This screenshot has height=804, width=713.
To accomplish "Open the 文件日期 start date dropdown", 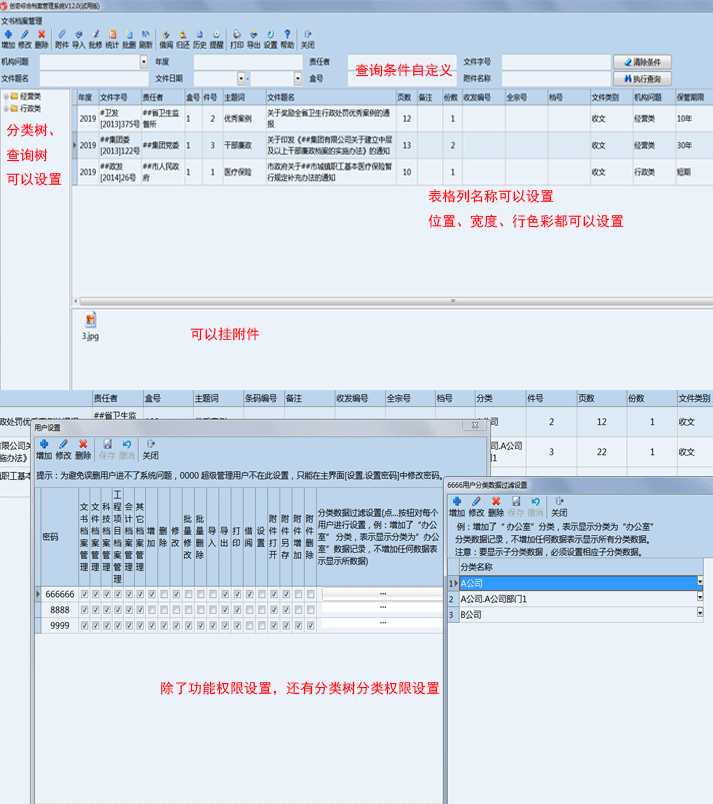I will (241, 78).
